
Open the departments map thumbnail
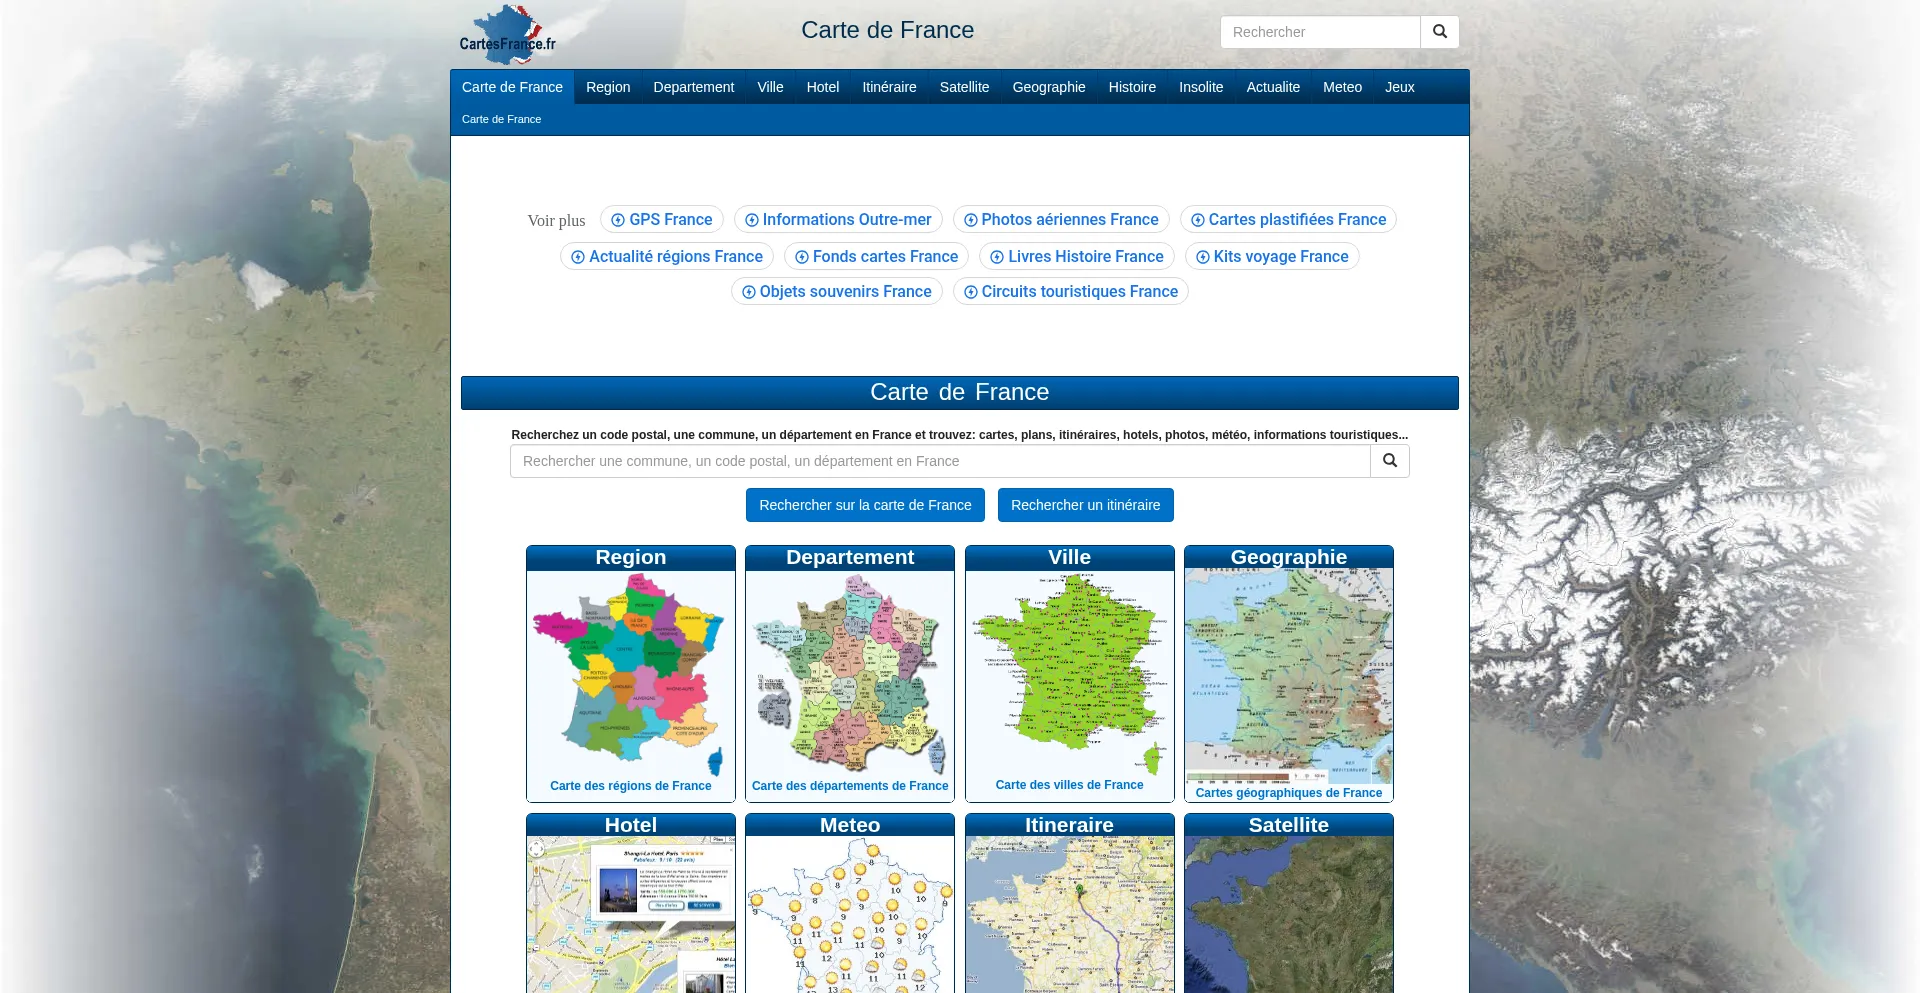(849, 675)
